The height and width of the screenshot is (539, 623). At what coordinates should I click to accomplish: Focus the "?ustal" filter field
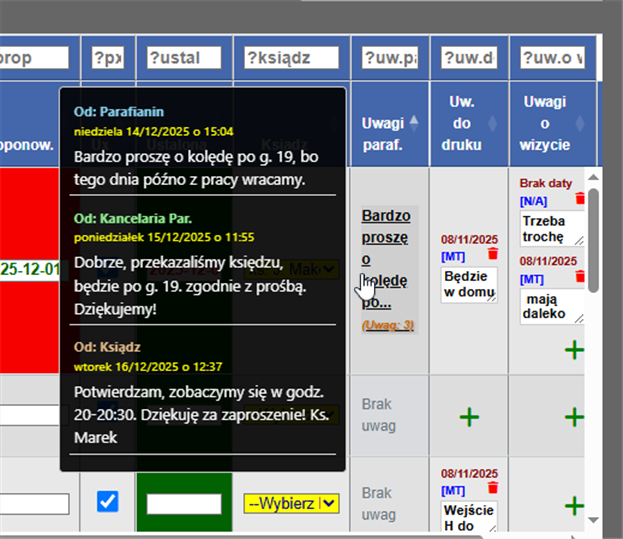pos(184,58)
